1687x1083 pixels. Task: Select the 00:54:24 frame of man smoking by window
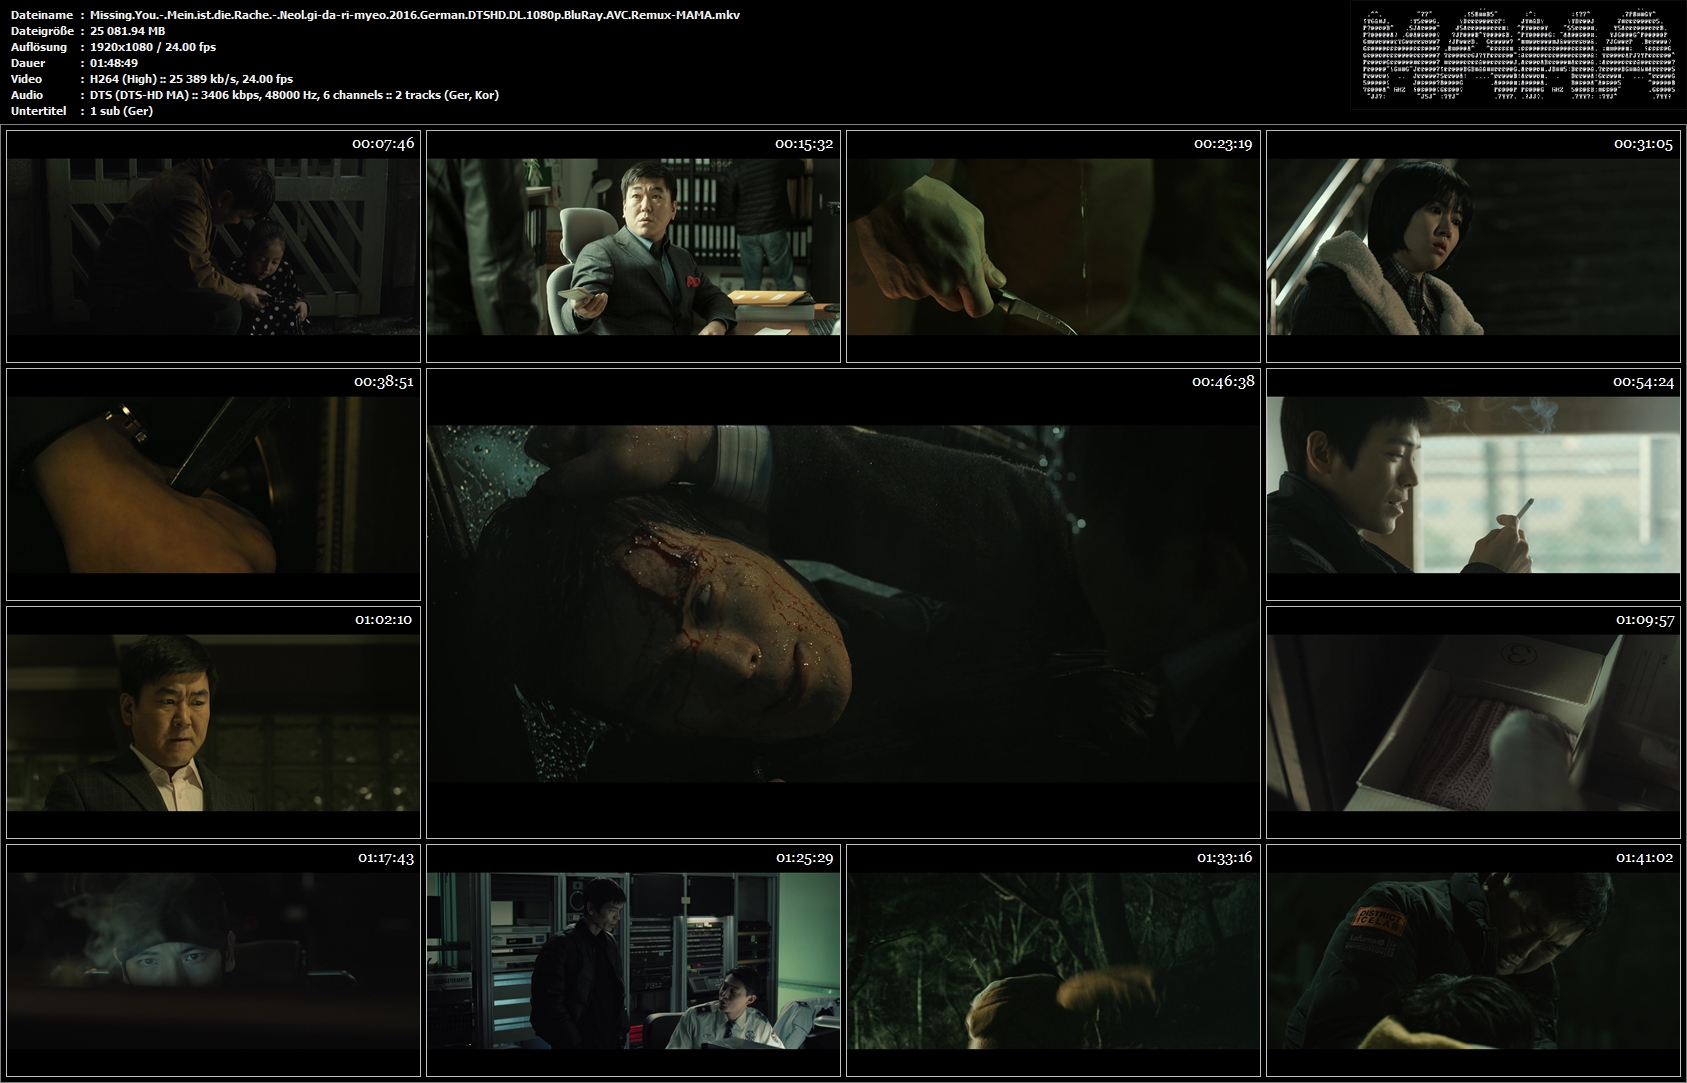click(1473, 484)
